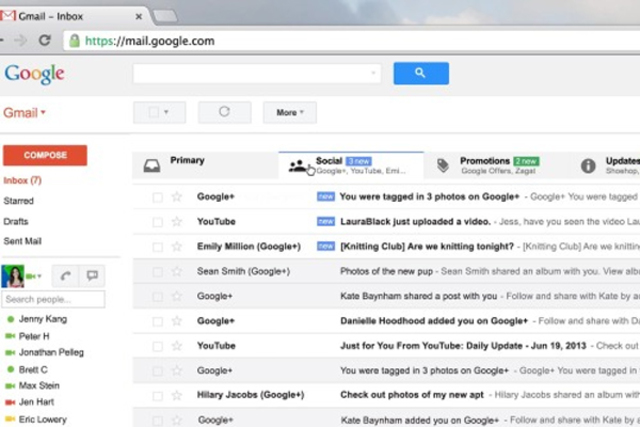Open the chat status dropdown beside profile photo
The width and height of the screenshot is (640, 427).
(x=39, y=276)
